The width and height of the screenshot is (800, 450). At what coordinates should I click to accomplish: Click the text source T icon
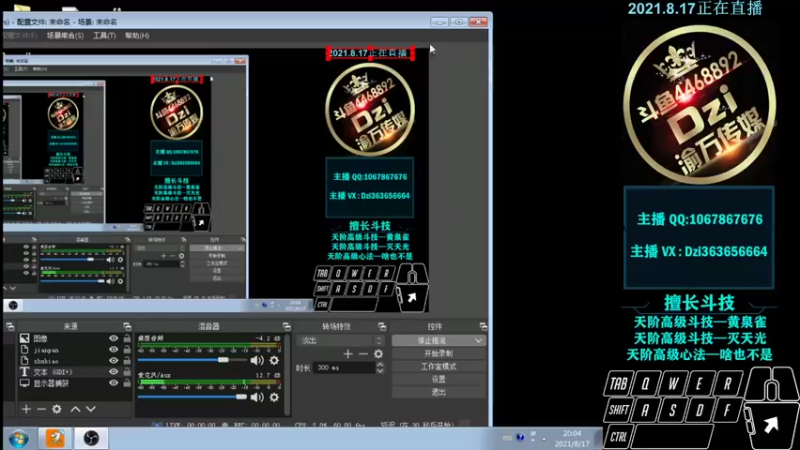[24, 372]
